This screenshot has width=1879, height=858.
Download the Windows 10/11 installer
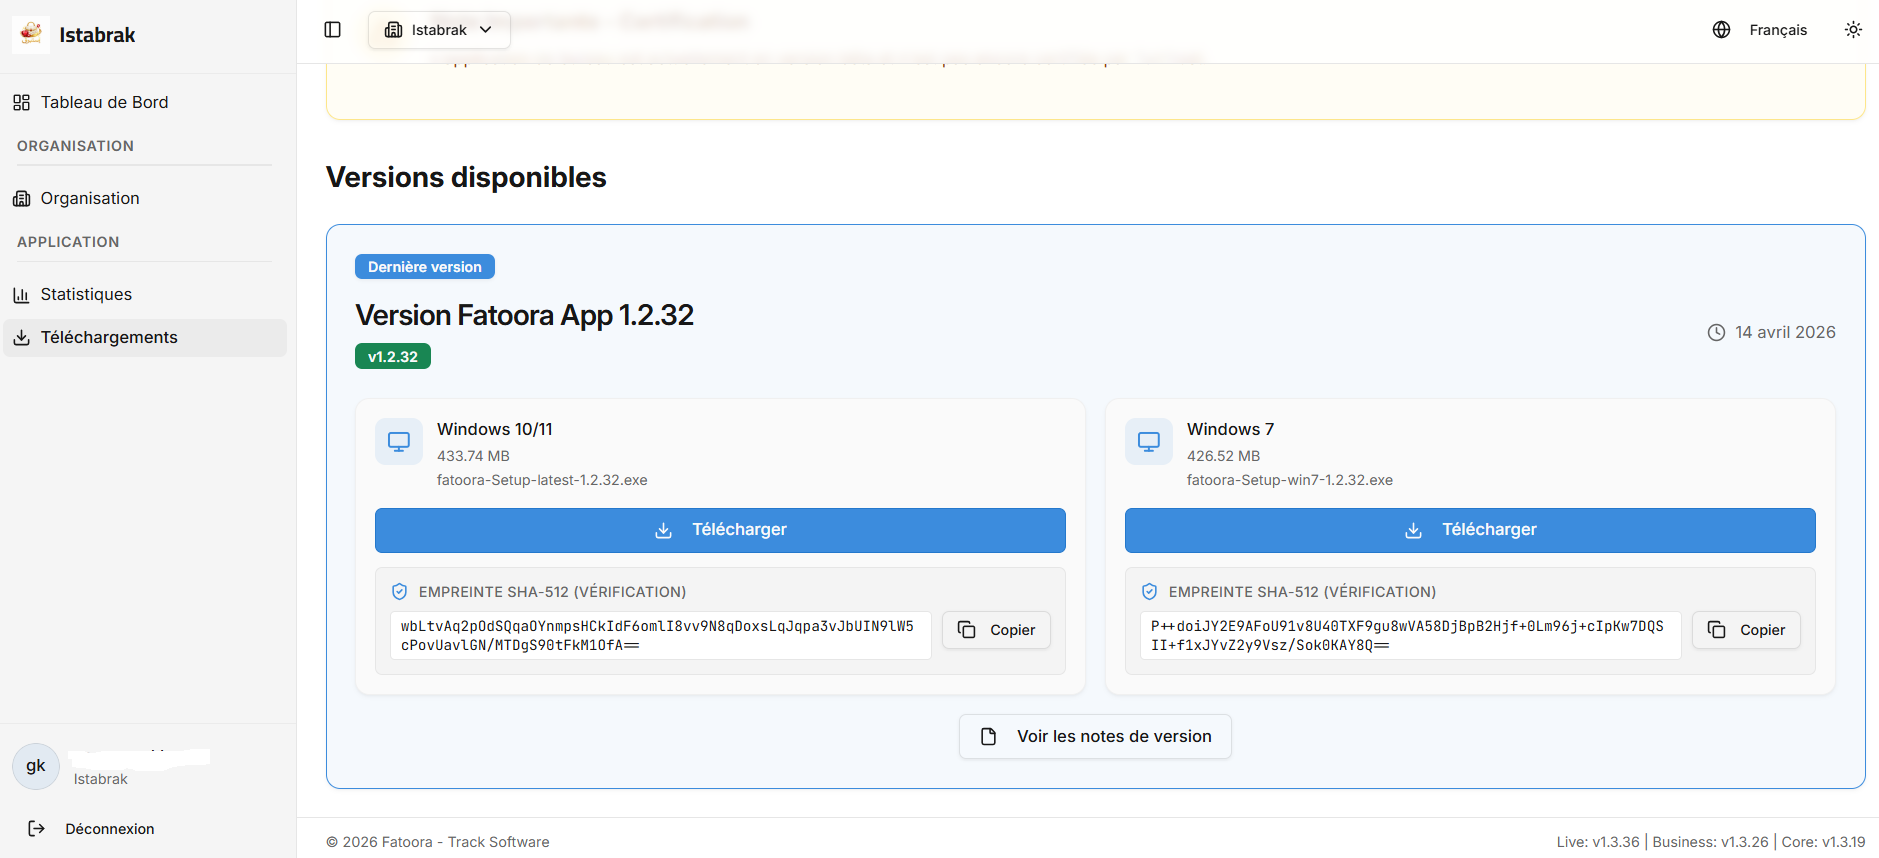point(720,530)
